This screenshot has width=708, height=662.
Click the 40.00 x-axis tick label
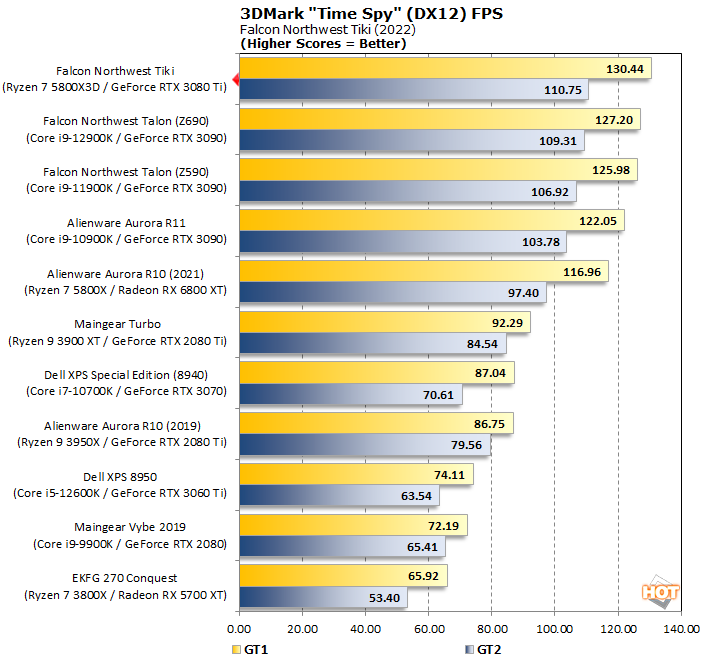pos(366,629)
